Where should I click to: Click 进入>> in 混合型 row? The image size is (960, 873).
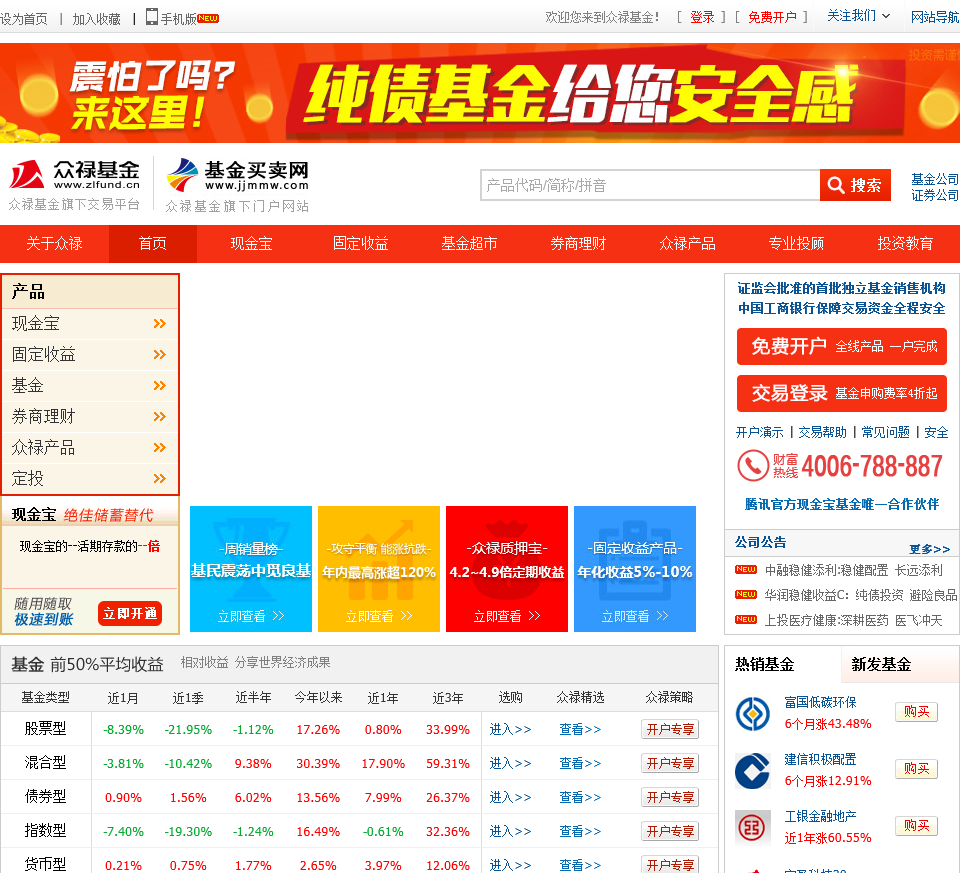pyautogui.click(x=511, y=763)
